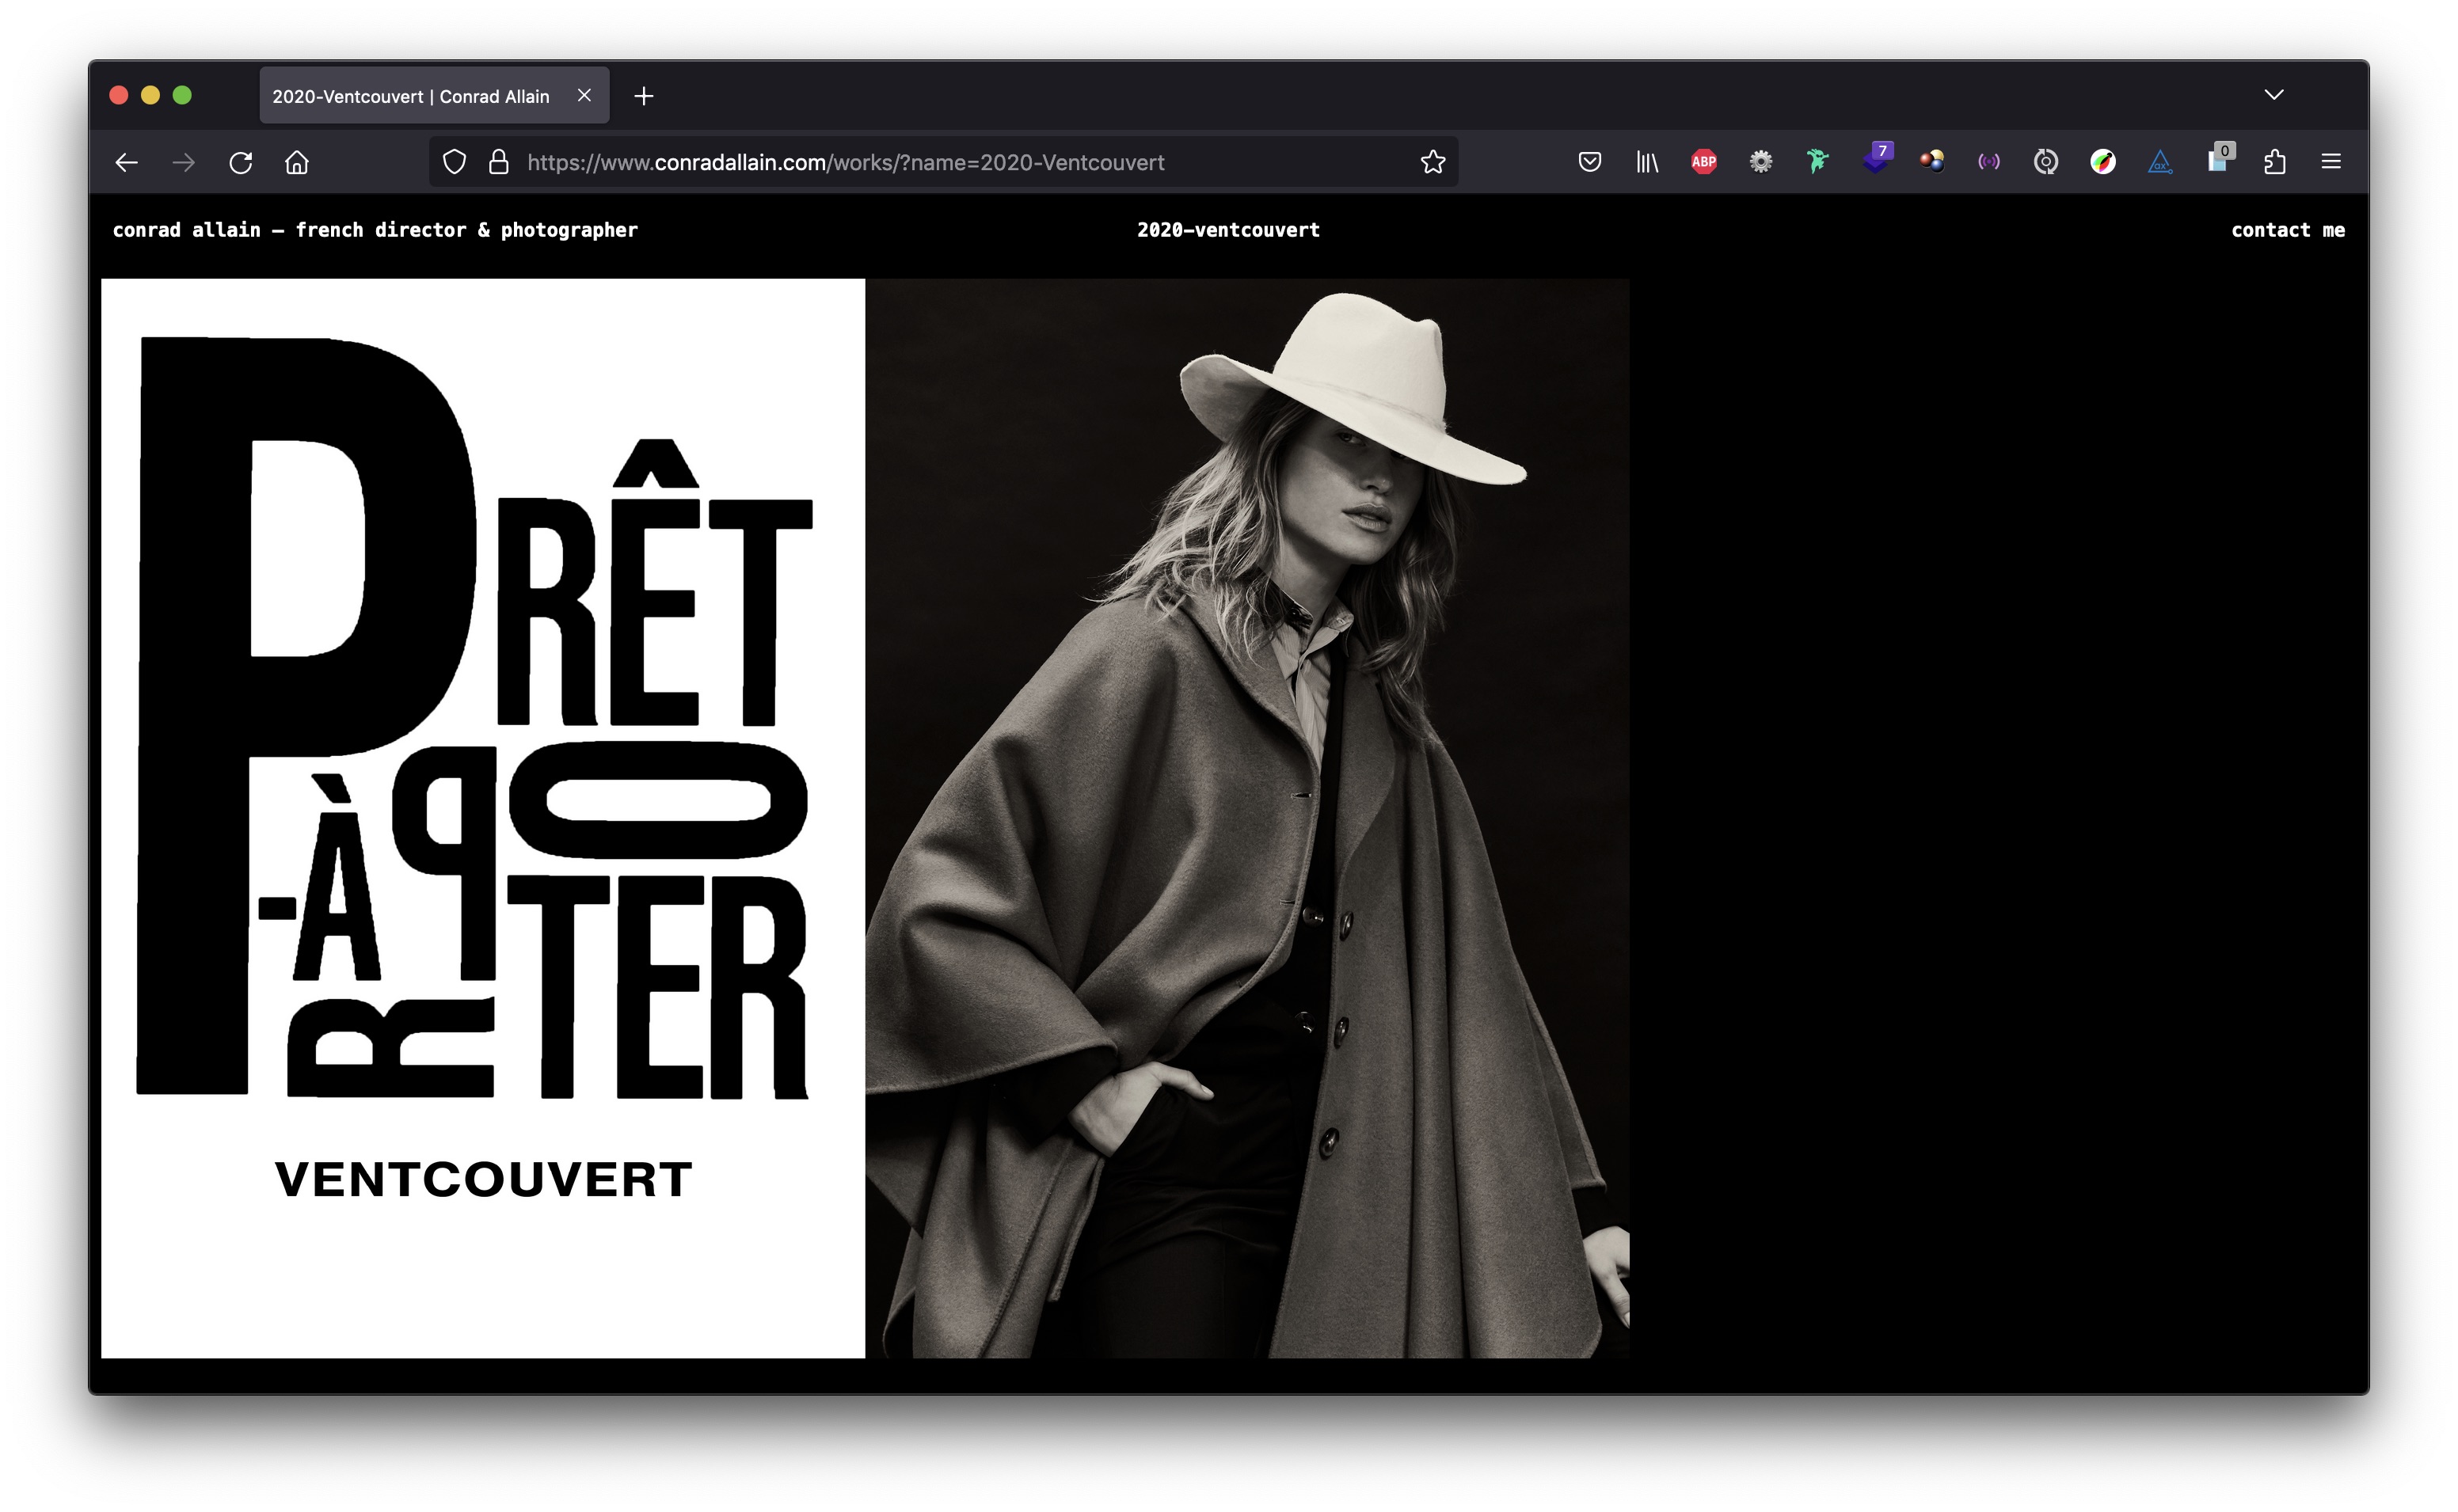Image resolution: width=2458 pixels, height=1512 pixels.
Task: Open the browser home page
Action: [x=297, y=162]
